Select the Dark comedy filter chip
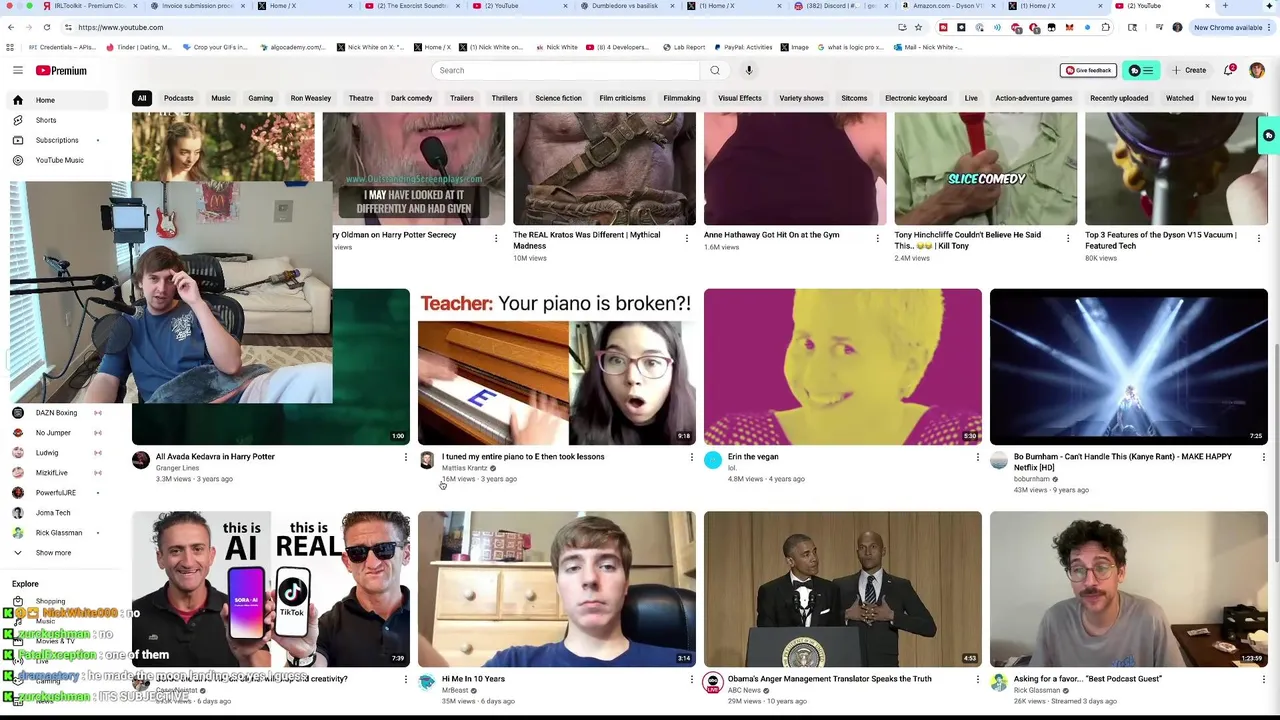This screenshot has width=1280, height=720. (x=411, y=98)
